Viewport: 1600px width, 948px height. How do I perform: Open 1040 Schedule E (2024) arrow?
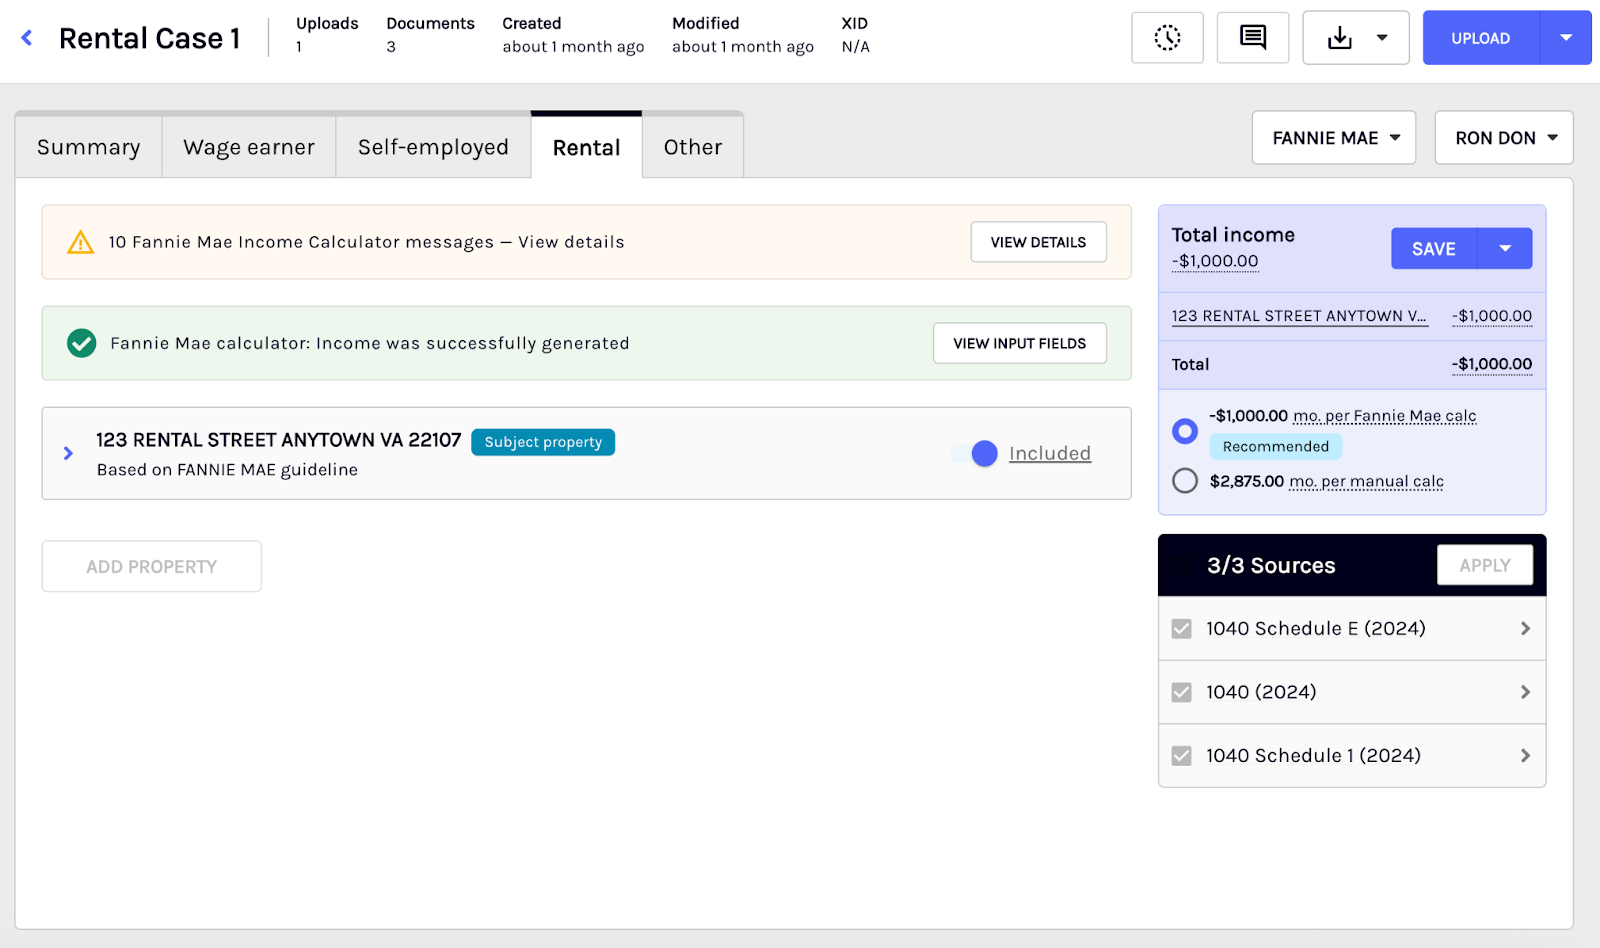1525,628
